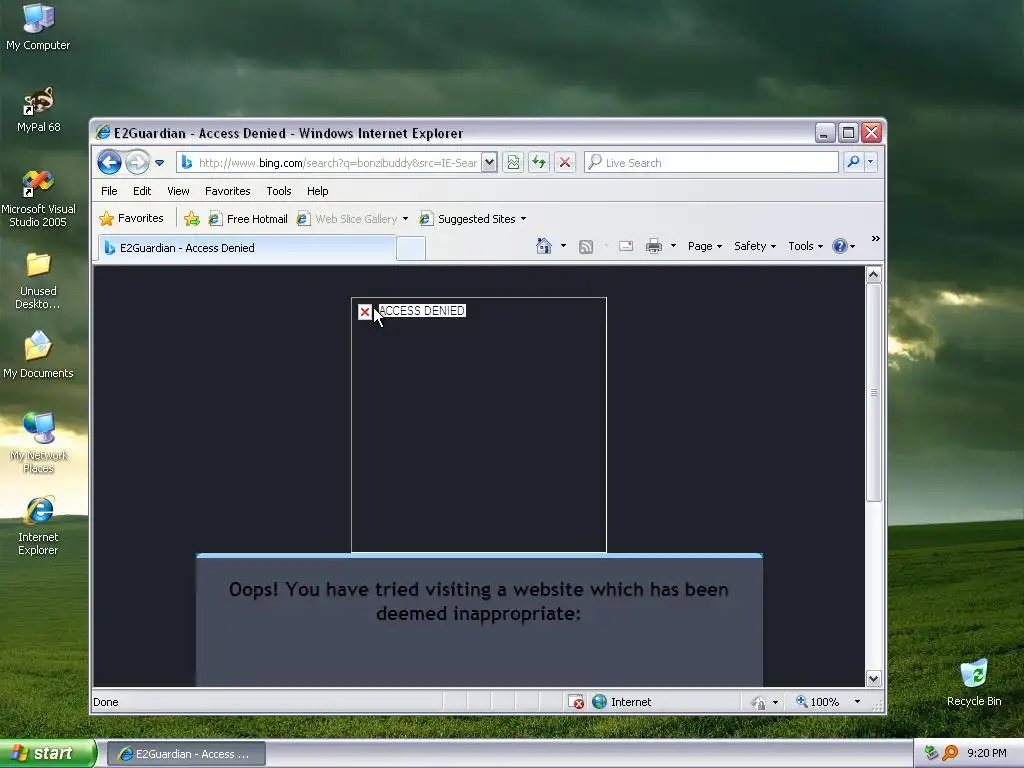1024x768 pixels.
Task: Click the popup blocker status bar icon
Action: 576,702
